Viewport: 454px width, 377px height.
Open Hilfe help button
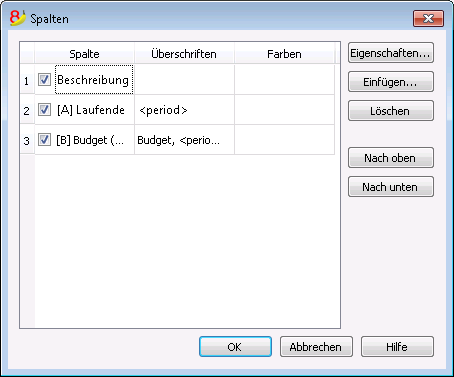click(397, 347)
